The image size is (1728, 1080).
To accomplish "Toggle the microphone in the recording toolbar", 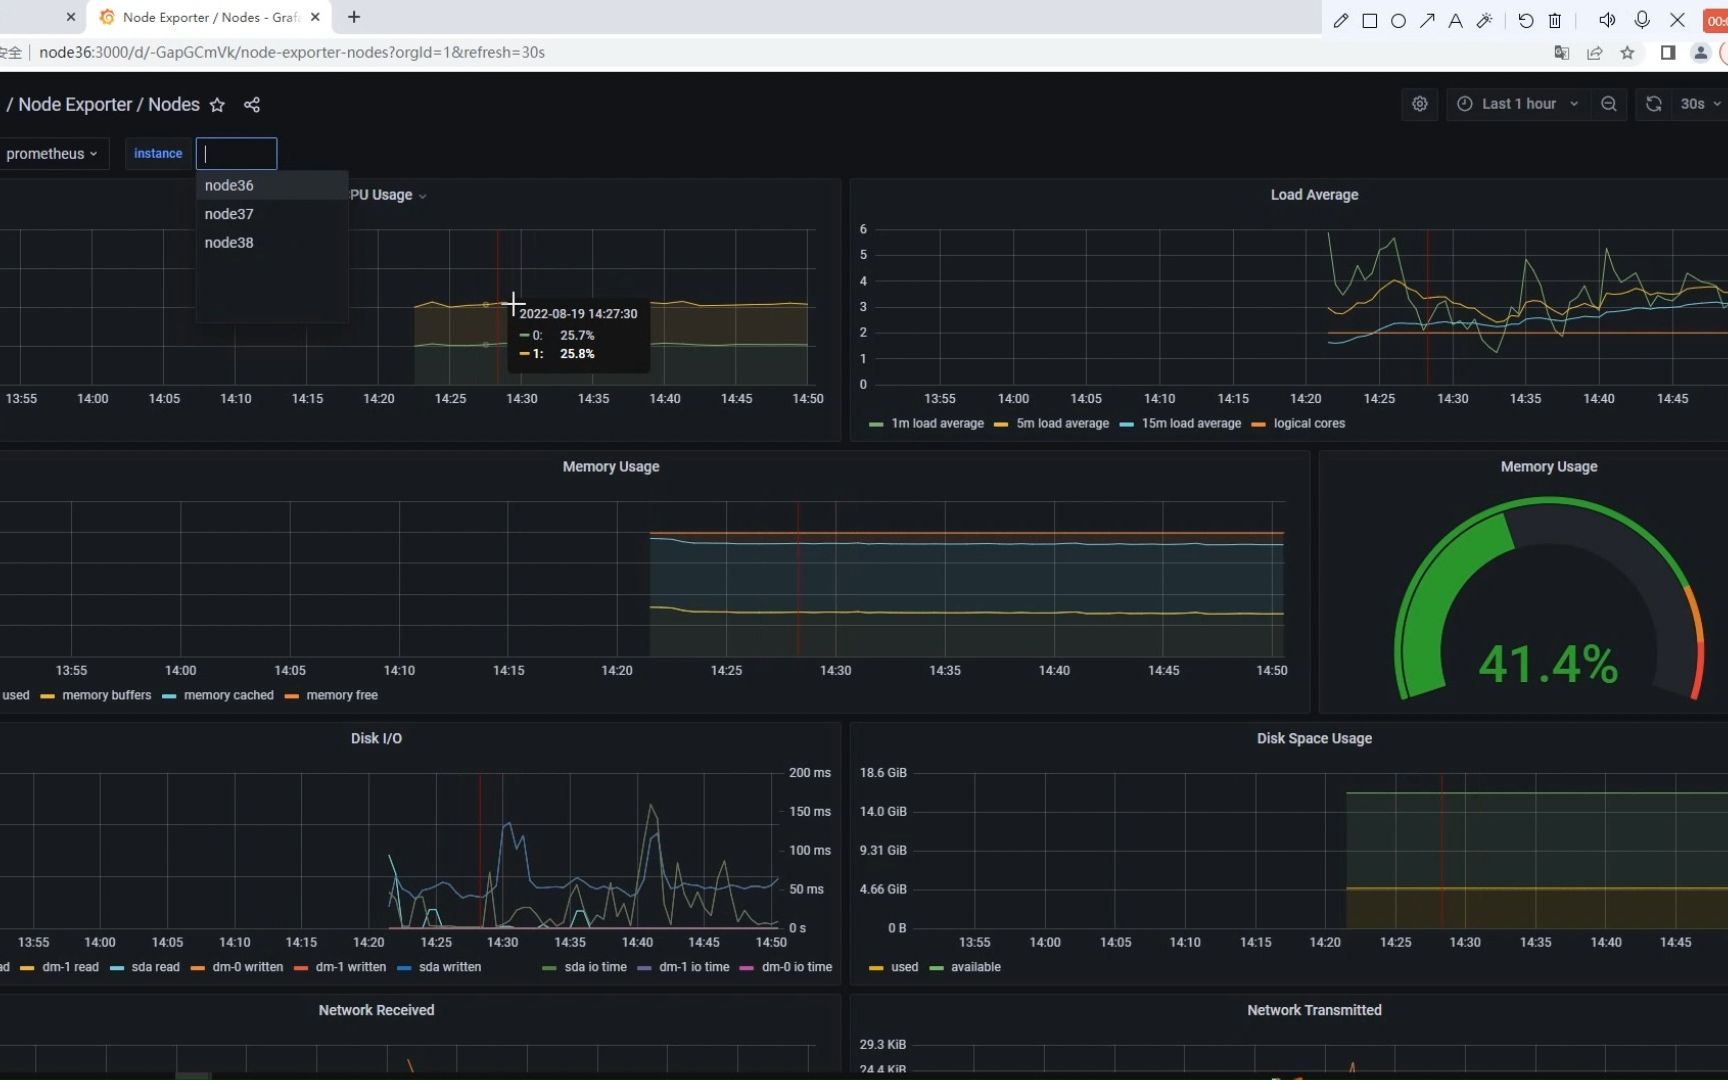I will point(1641,20).
